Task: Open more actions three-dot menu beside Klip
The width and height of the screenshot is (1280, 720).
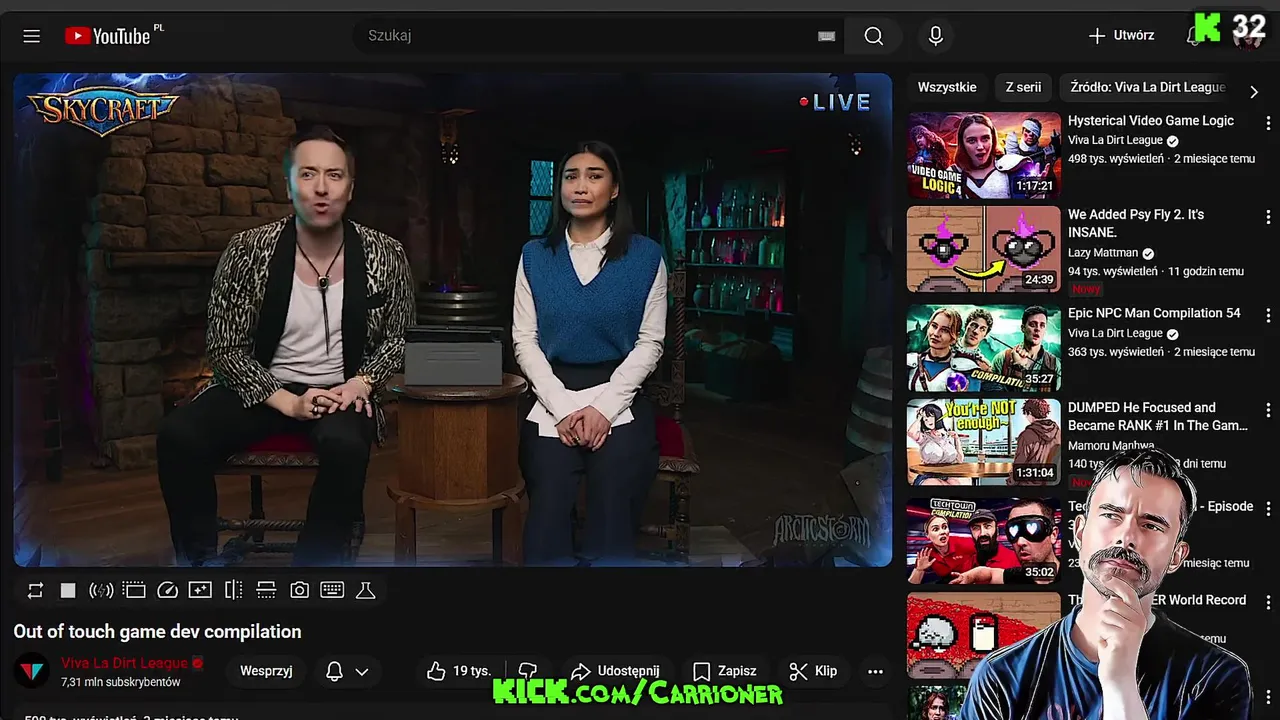Action: click(875, 671)
